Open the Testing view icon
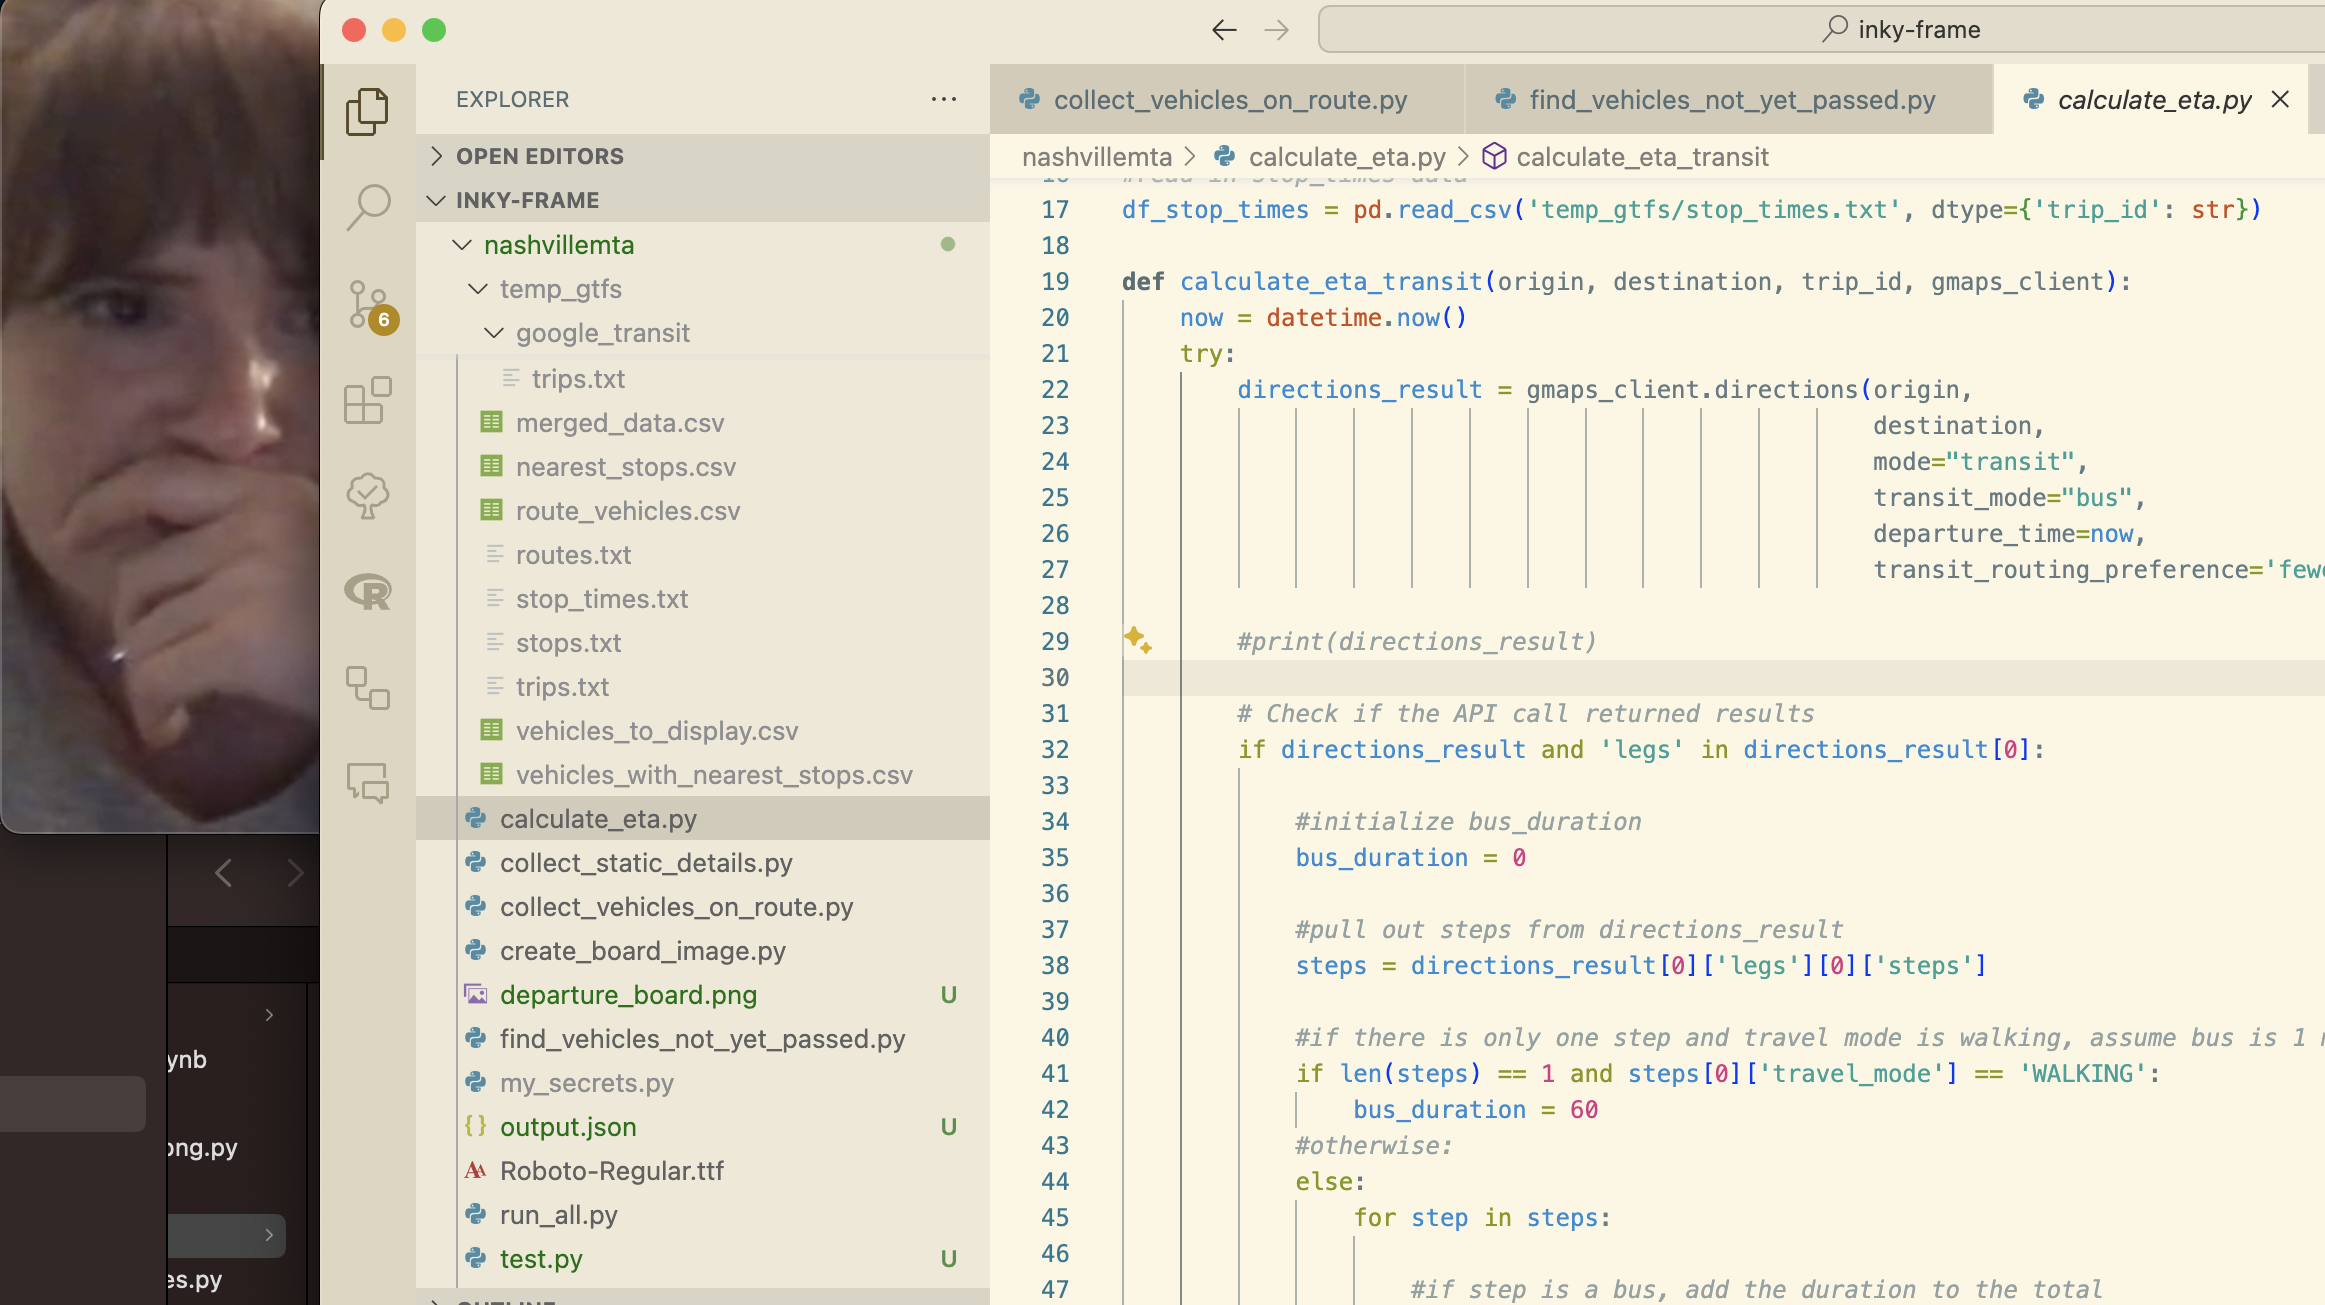The height and width of the screenshot is (1305, 2325). point(367,496)
